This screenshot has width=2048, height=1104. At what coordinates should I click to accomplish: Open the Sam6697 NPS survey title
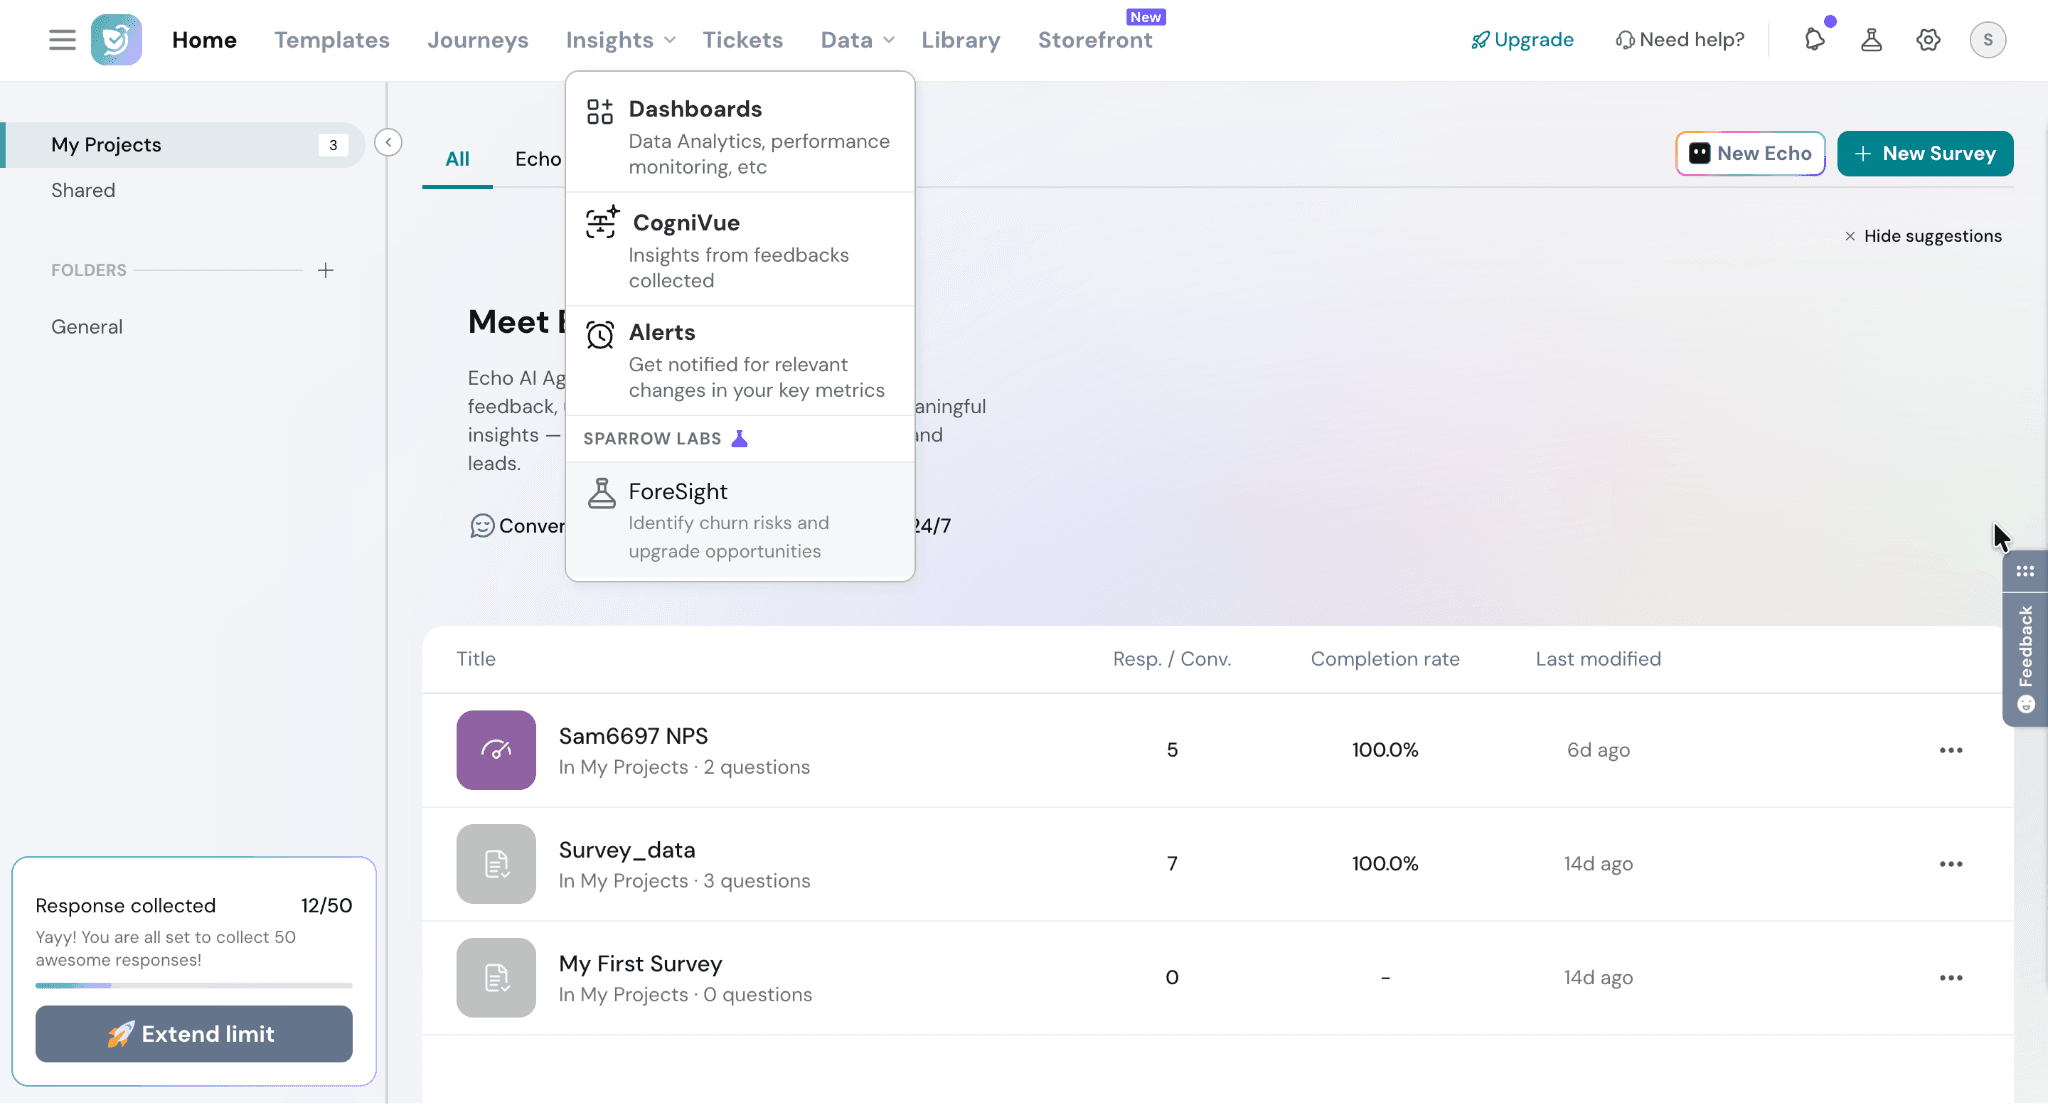coord(633,736)
